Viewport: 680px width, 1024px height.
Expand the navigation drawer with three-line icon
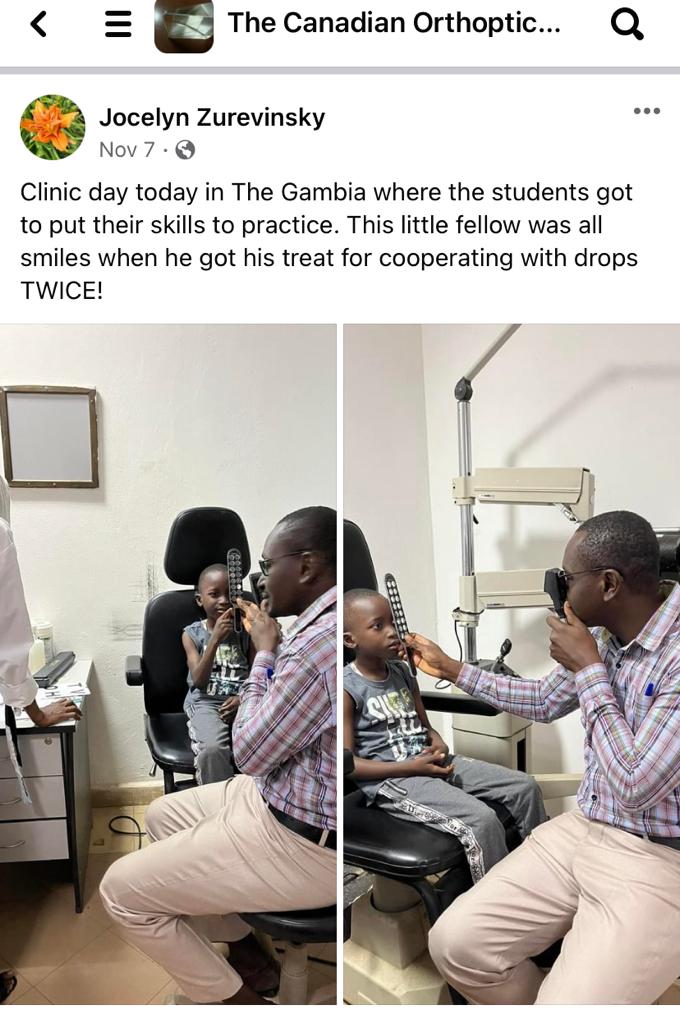click(118, 24)
